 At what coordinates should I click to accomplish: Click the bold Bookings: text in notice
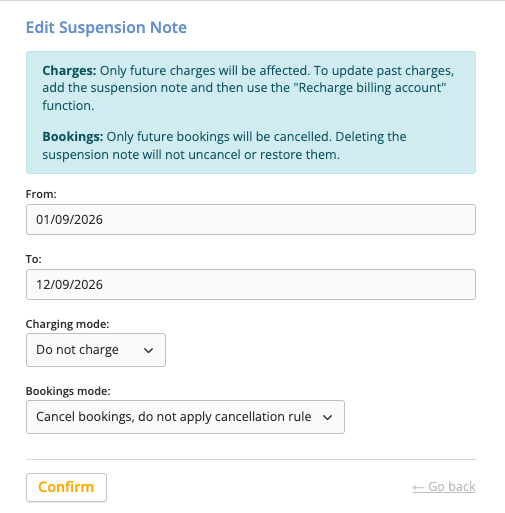point(73,137)
